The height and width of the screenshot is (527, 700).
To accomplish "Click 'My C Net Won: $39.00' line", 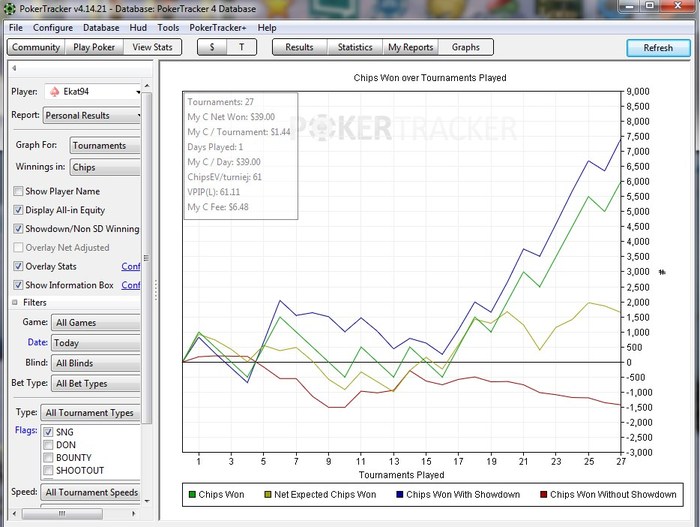I will [x=231, y=117].
